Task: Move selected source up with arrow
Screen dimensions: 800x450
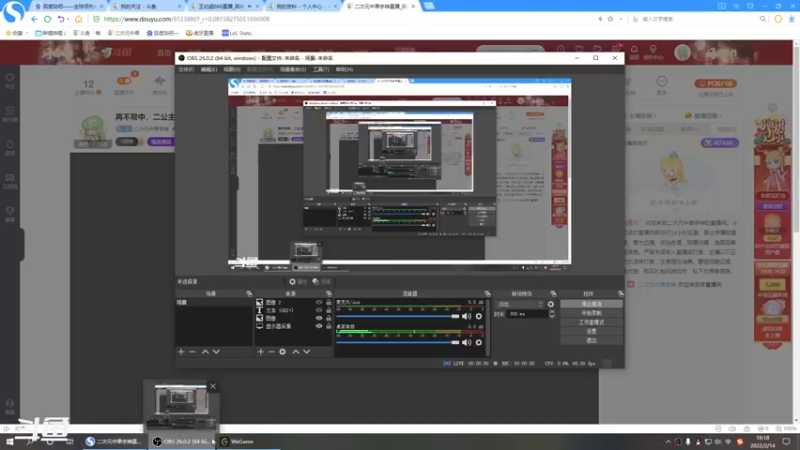Action: coord(296,352)
